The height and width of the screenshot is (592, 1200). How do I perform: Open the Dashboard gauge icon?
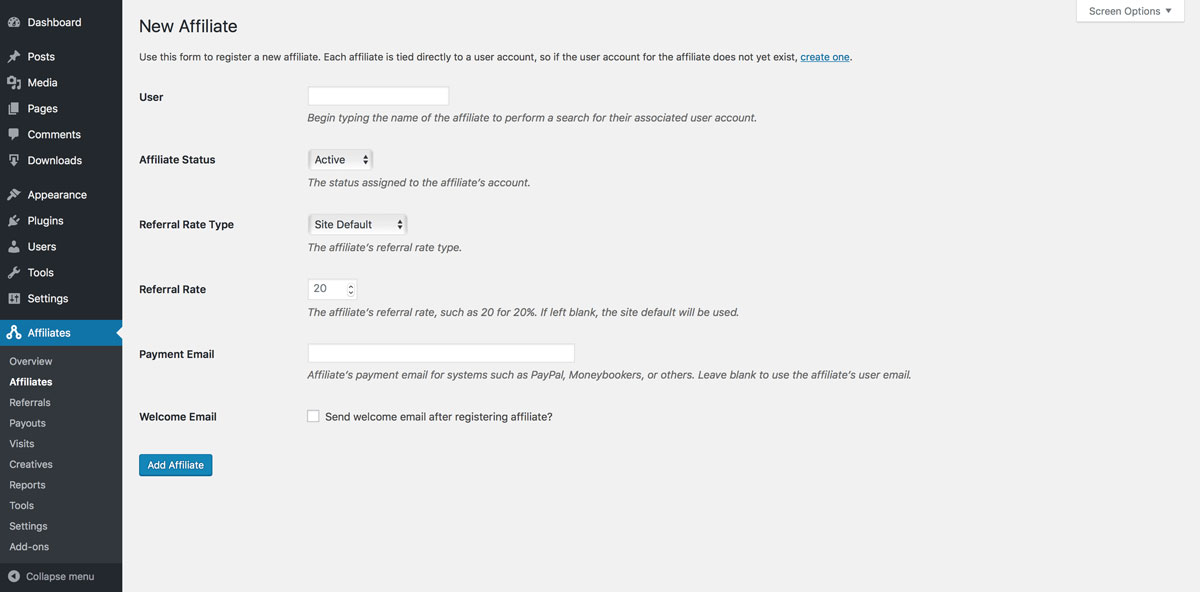(14, 22)
